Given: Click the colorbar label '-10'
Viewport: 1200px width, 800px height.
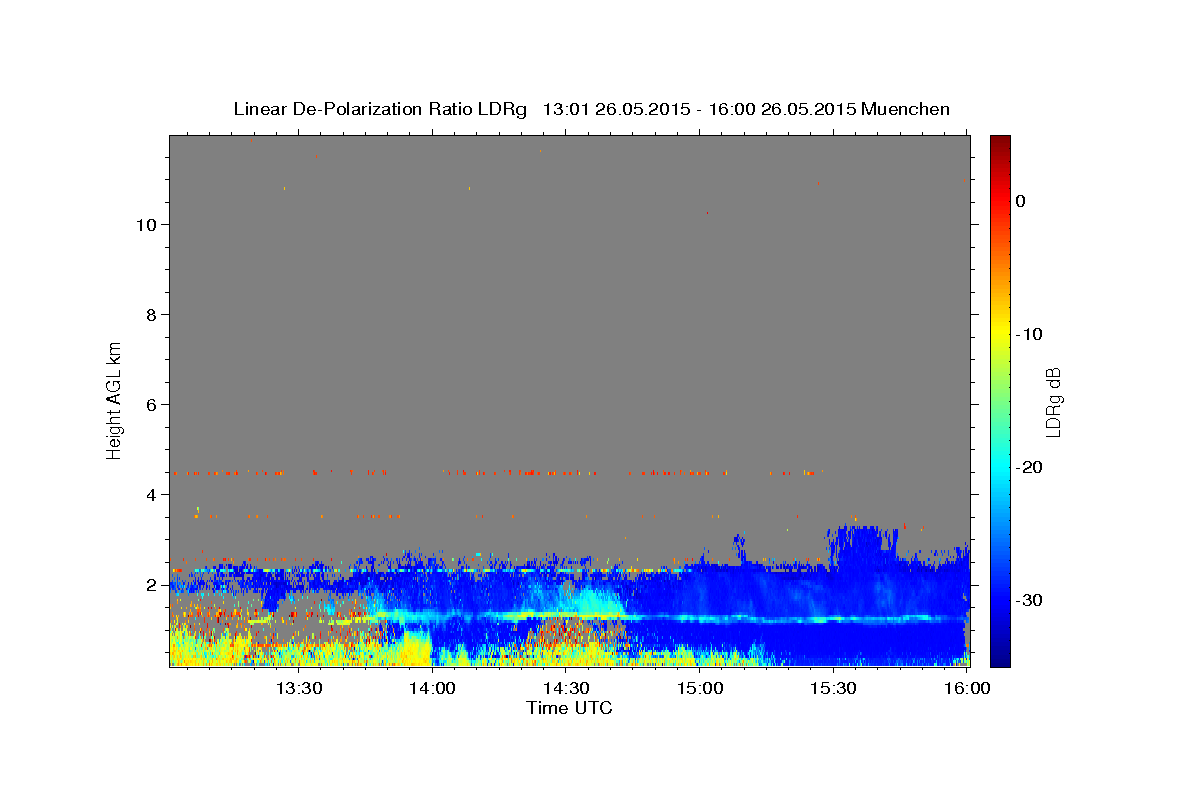Looking at the screenshot, I should click(x=1029, y=334).
